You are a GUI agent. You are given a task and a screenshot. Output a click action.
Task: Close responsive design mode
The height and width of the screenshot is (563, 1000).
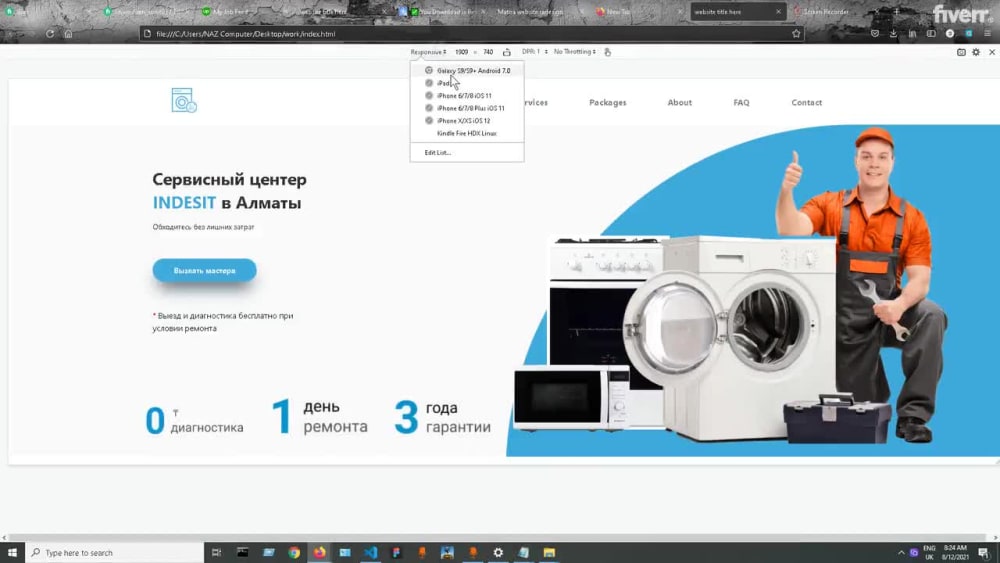992,52
